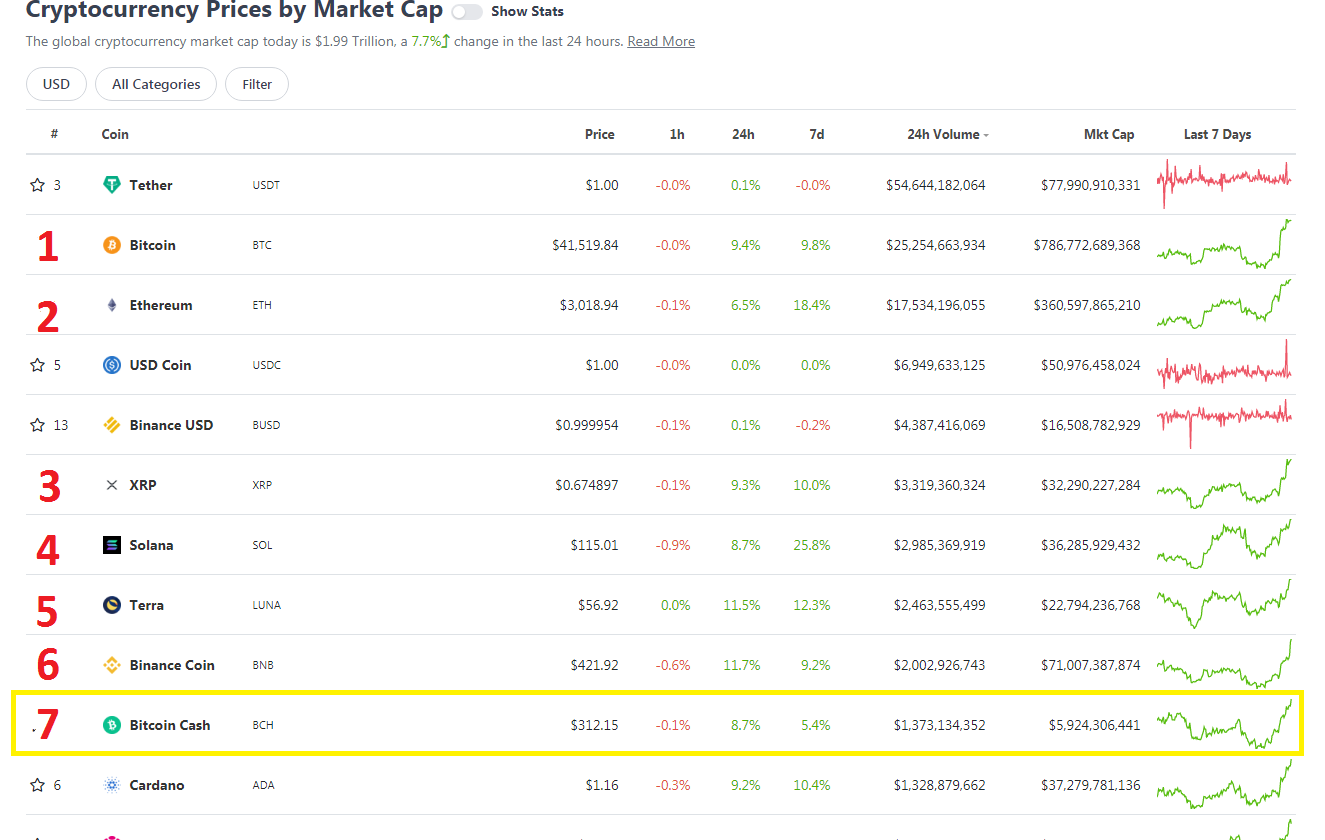
Task: Click the Binance USD logo icon
Action: (x=112, y=425)
